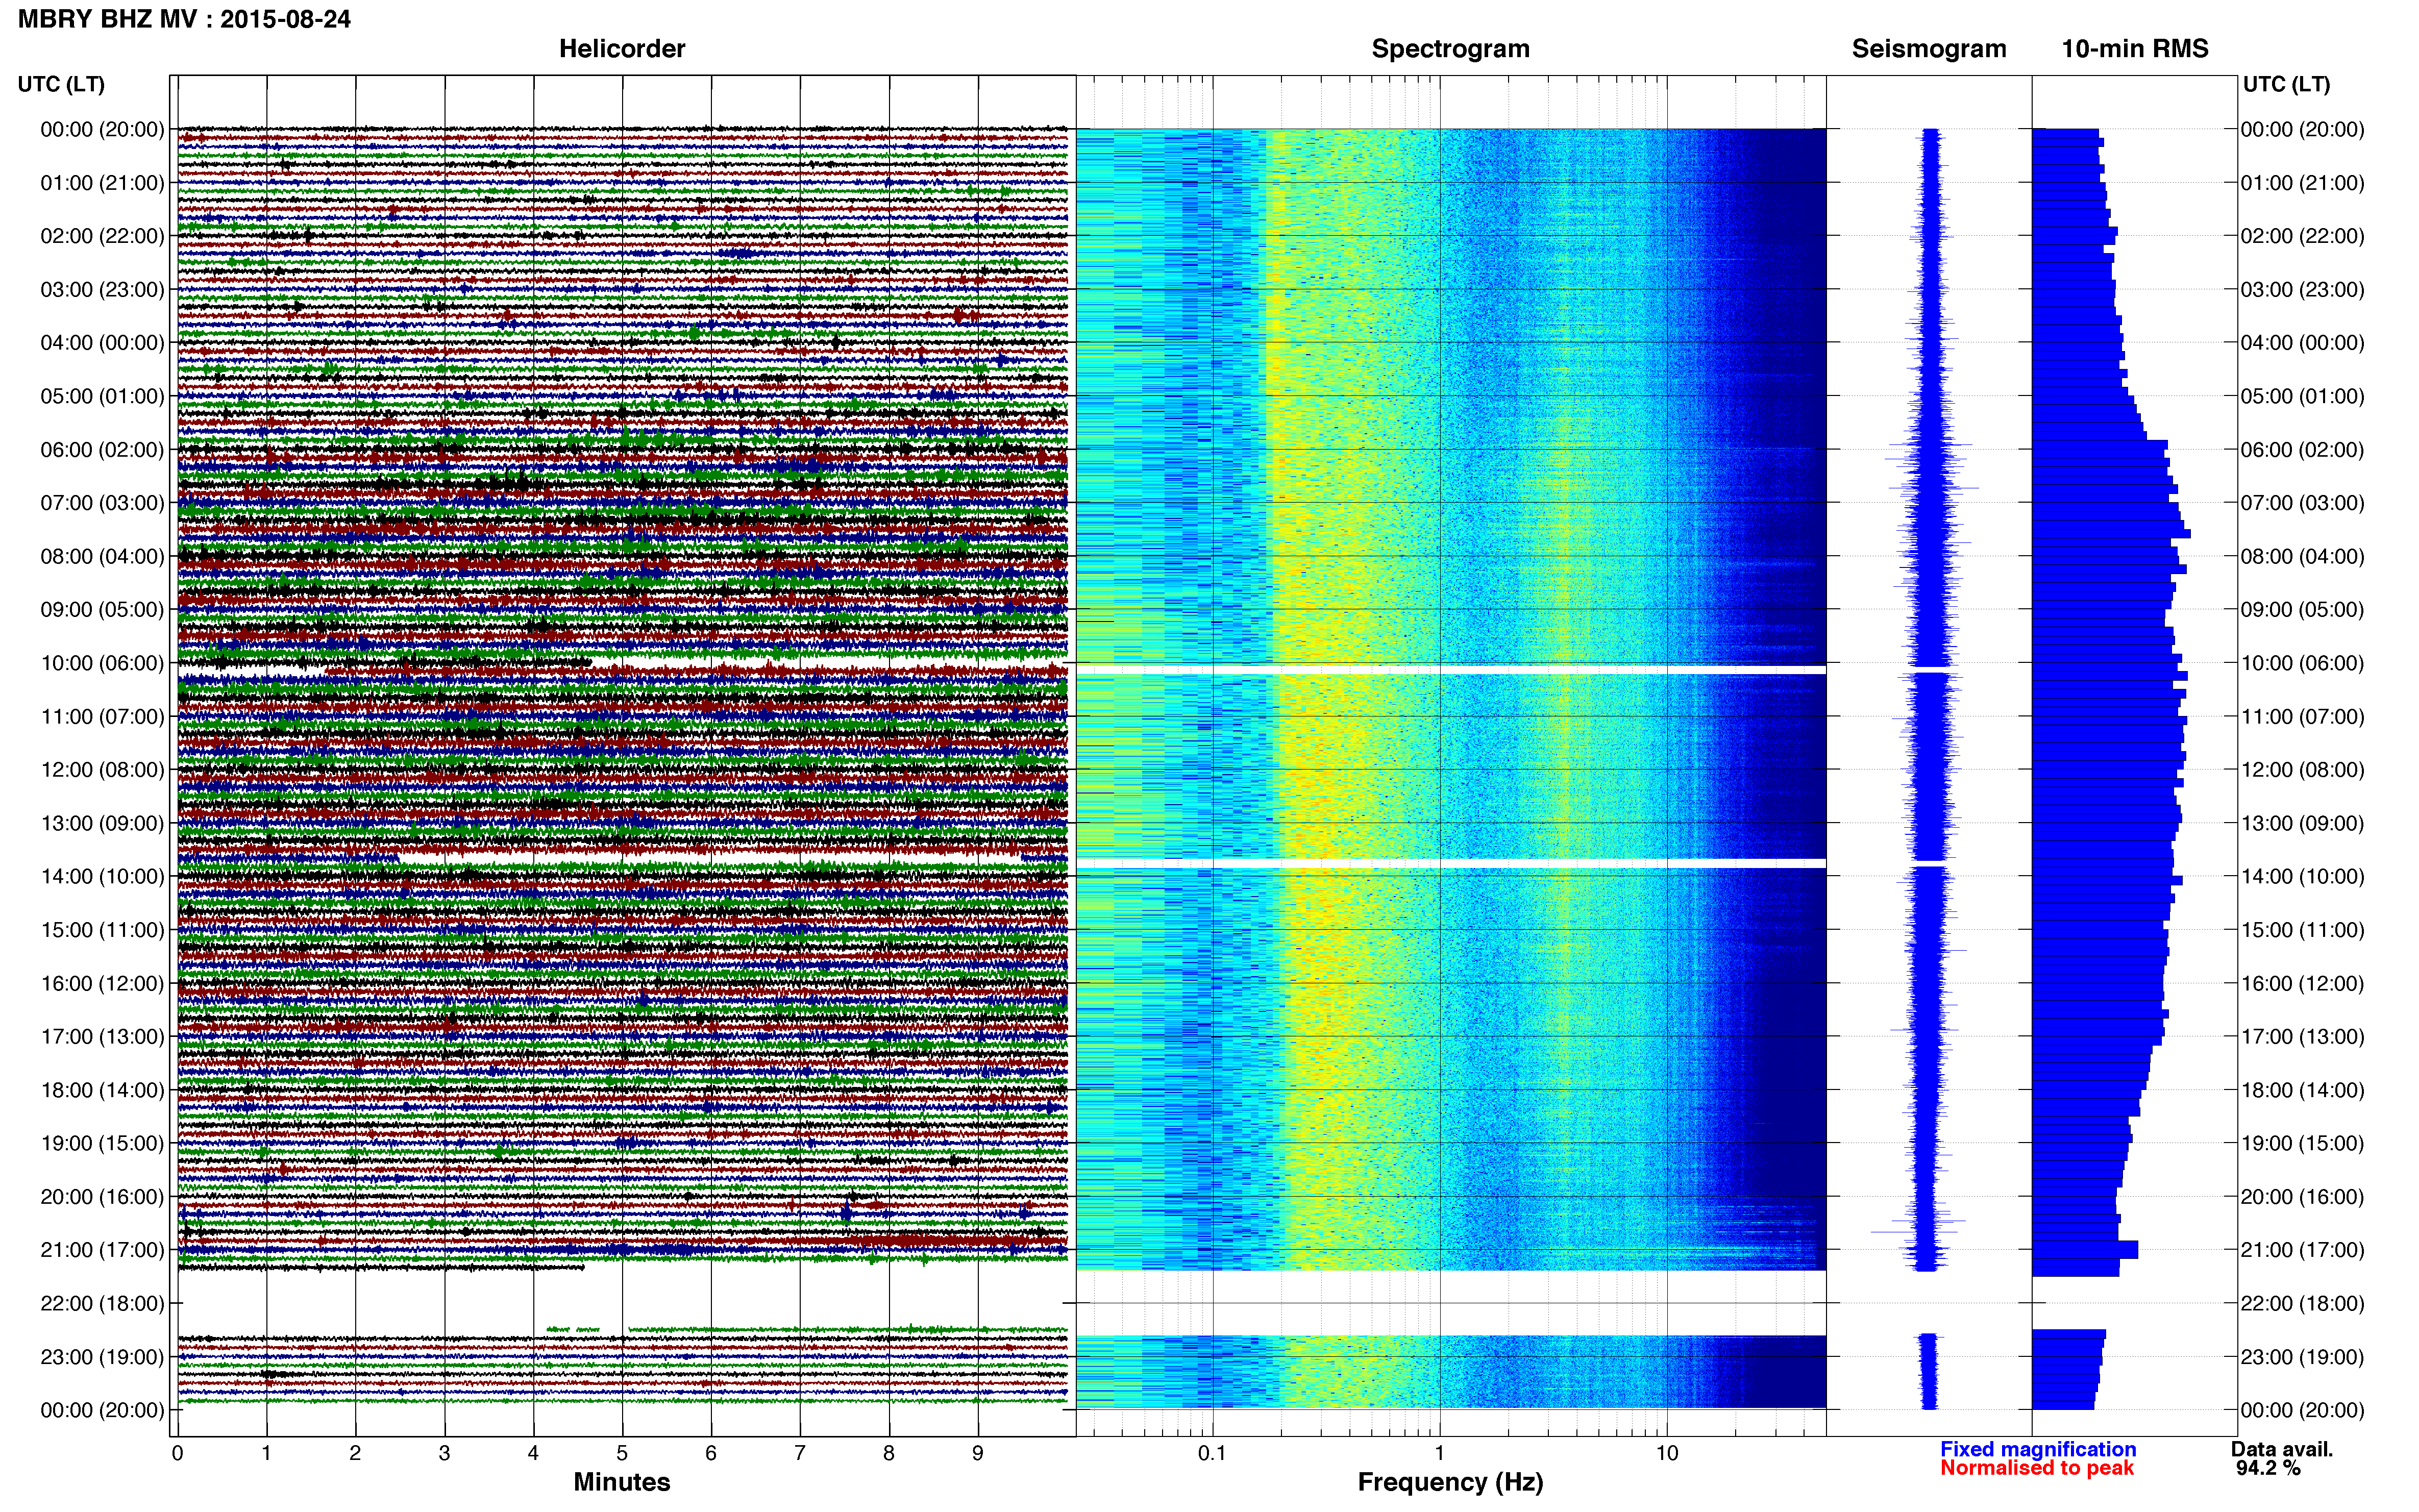Click right-axis time label "18:00 (14:00)"

[2303, 1090]
